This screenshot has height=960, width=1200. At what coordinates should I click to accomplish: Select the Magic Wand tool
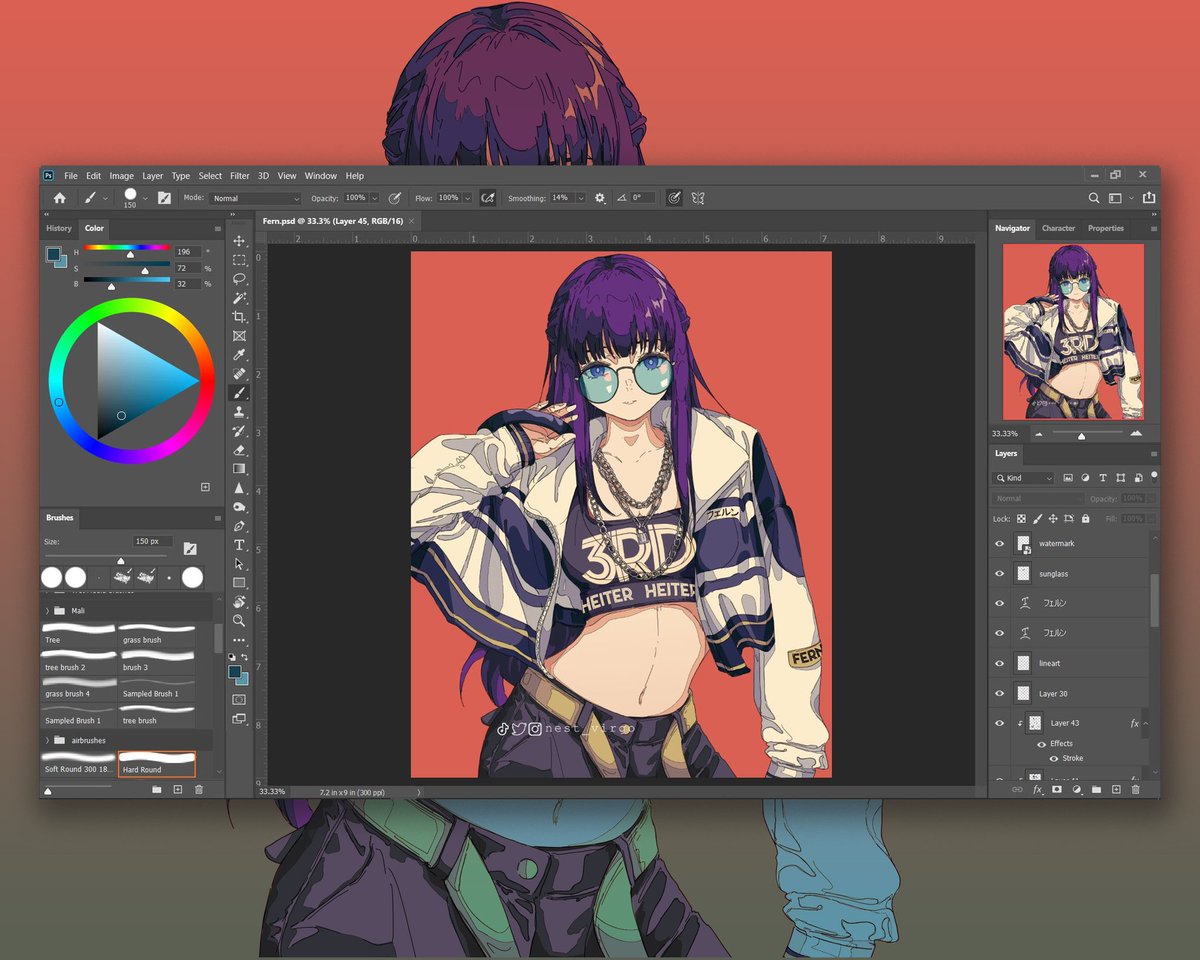(239, 298)
